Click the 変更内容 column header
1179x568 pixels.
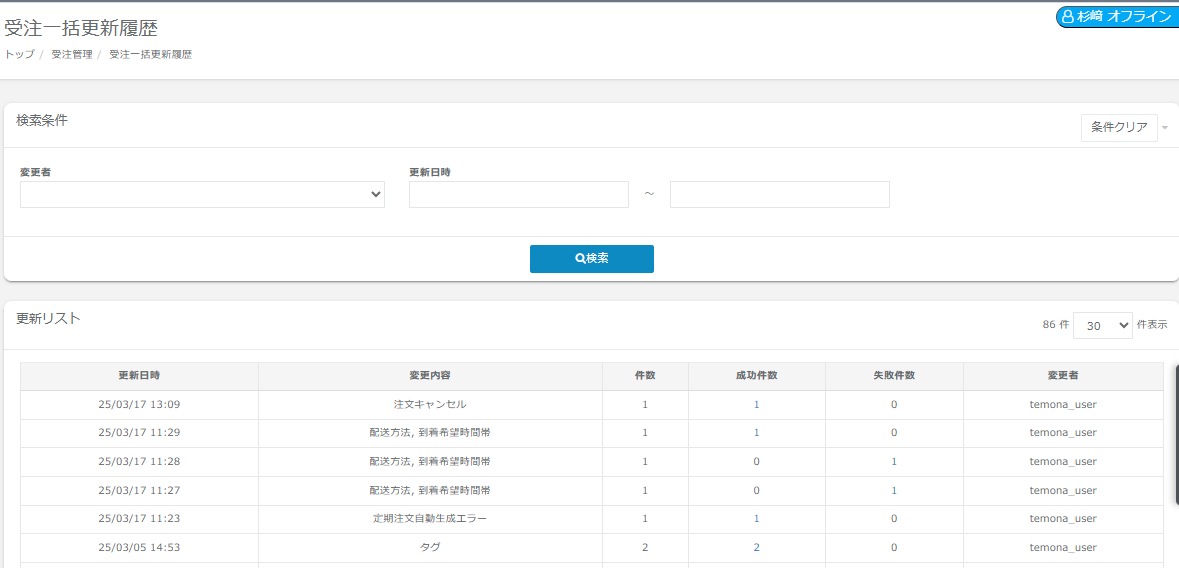430,375
